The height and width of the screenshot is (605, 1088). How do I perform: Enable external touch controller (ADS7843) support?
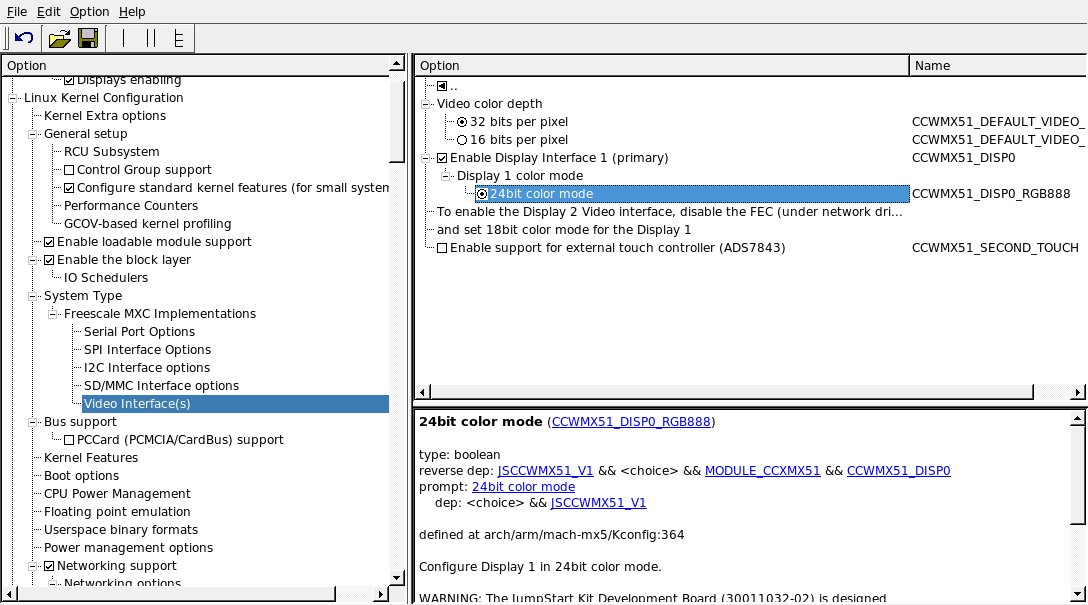(442, 248)
